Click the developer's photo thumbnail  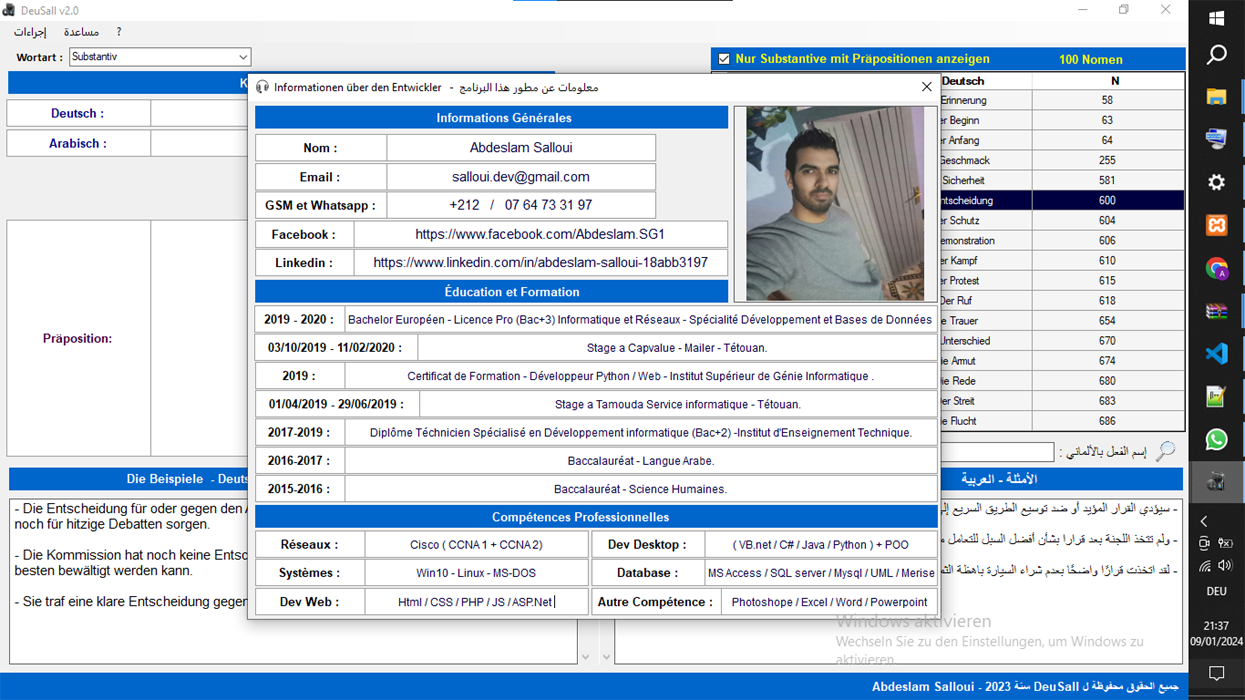click(x=835, y=204)
